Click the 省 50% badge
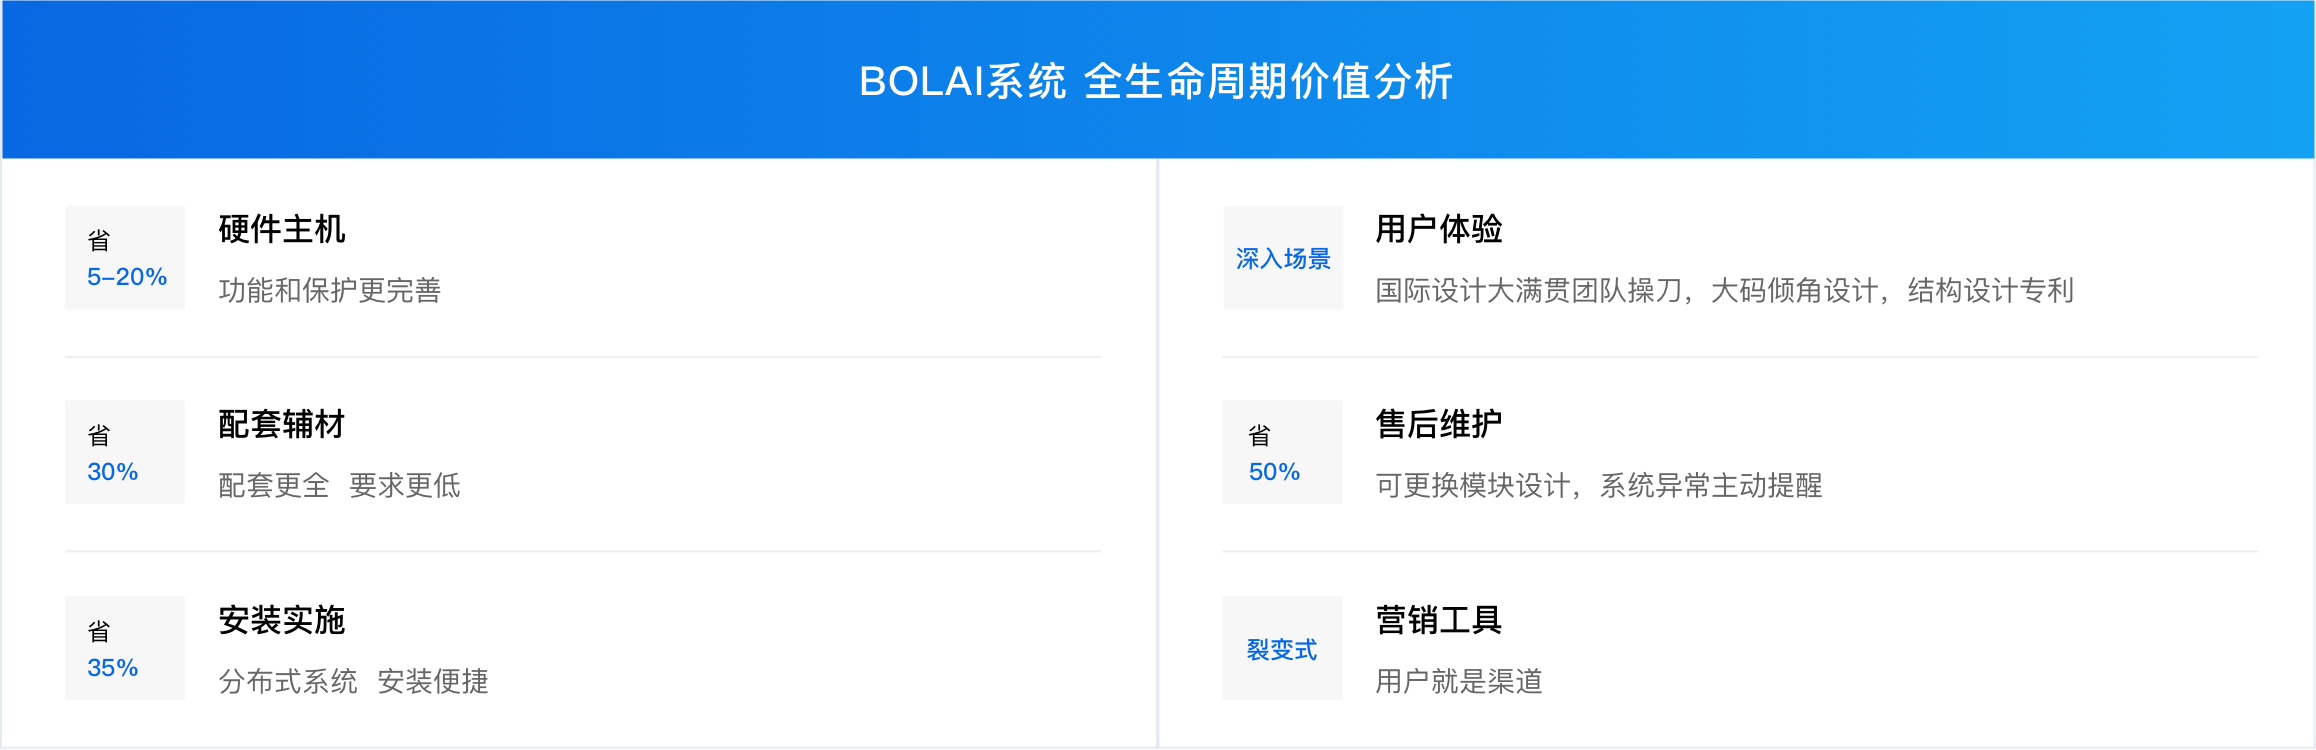Viewport: 2316px width, 750px height. tap(1283, 452)
